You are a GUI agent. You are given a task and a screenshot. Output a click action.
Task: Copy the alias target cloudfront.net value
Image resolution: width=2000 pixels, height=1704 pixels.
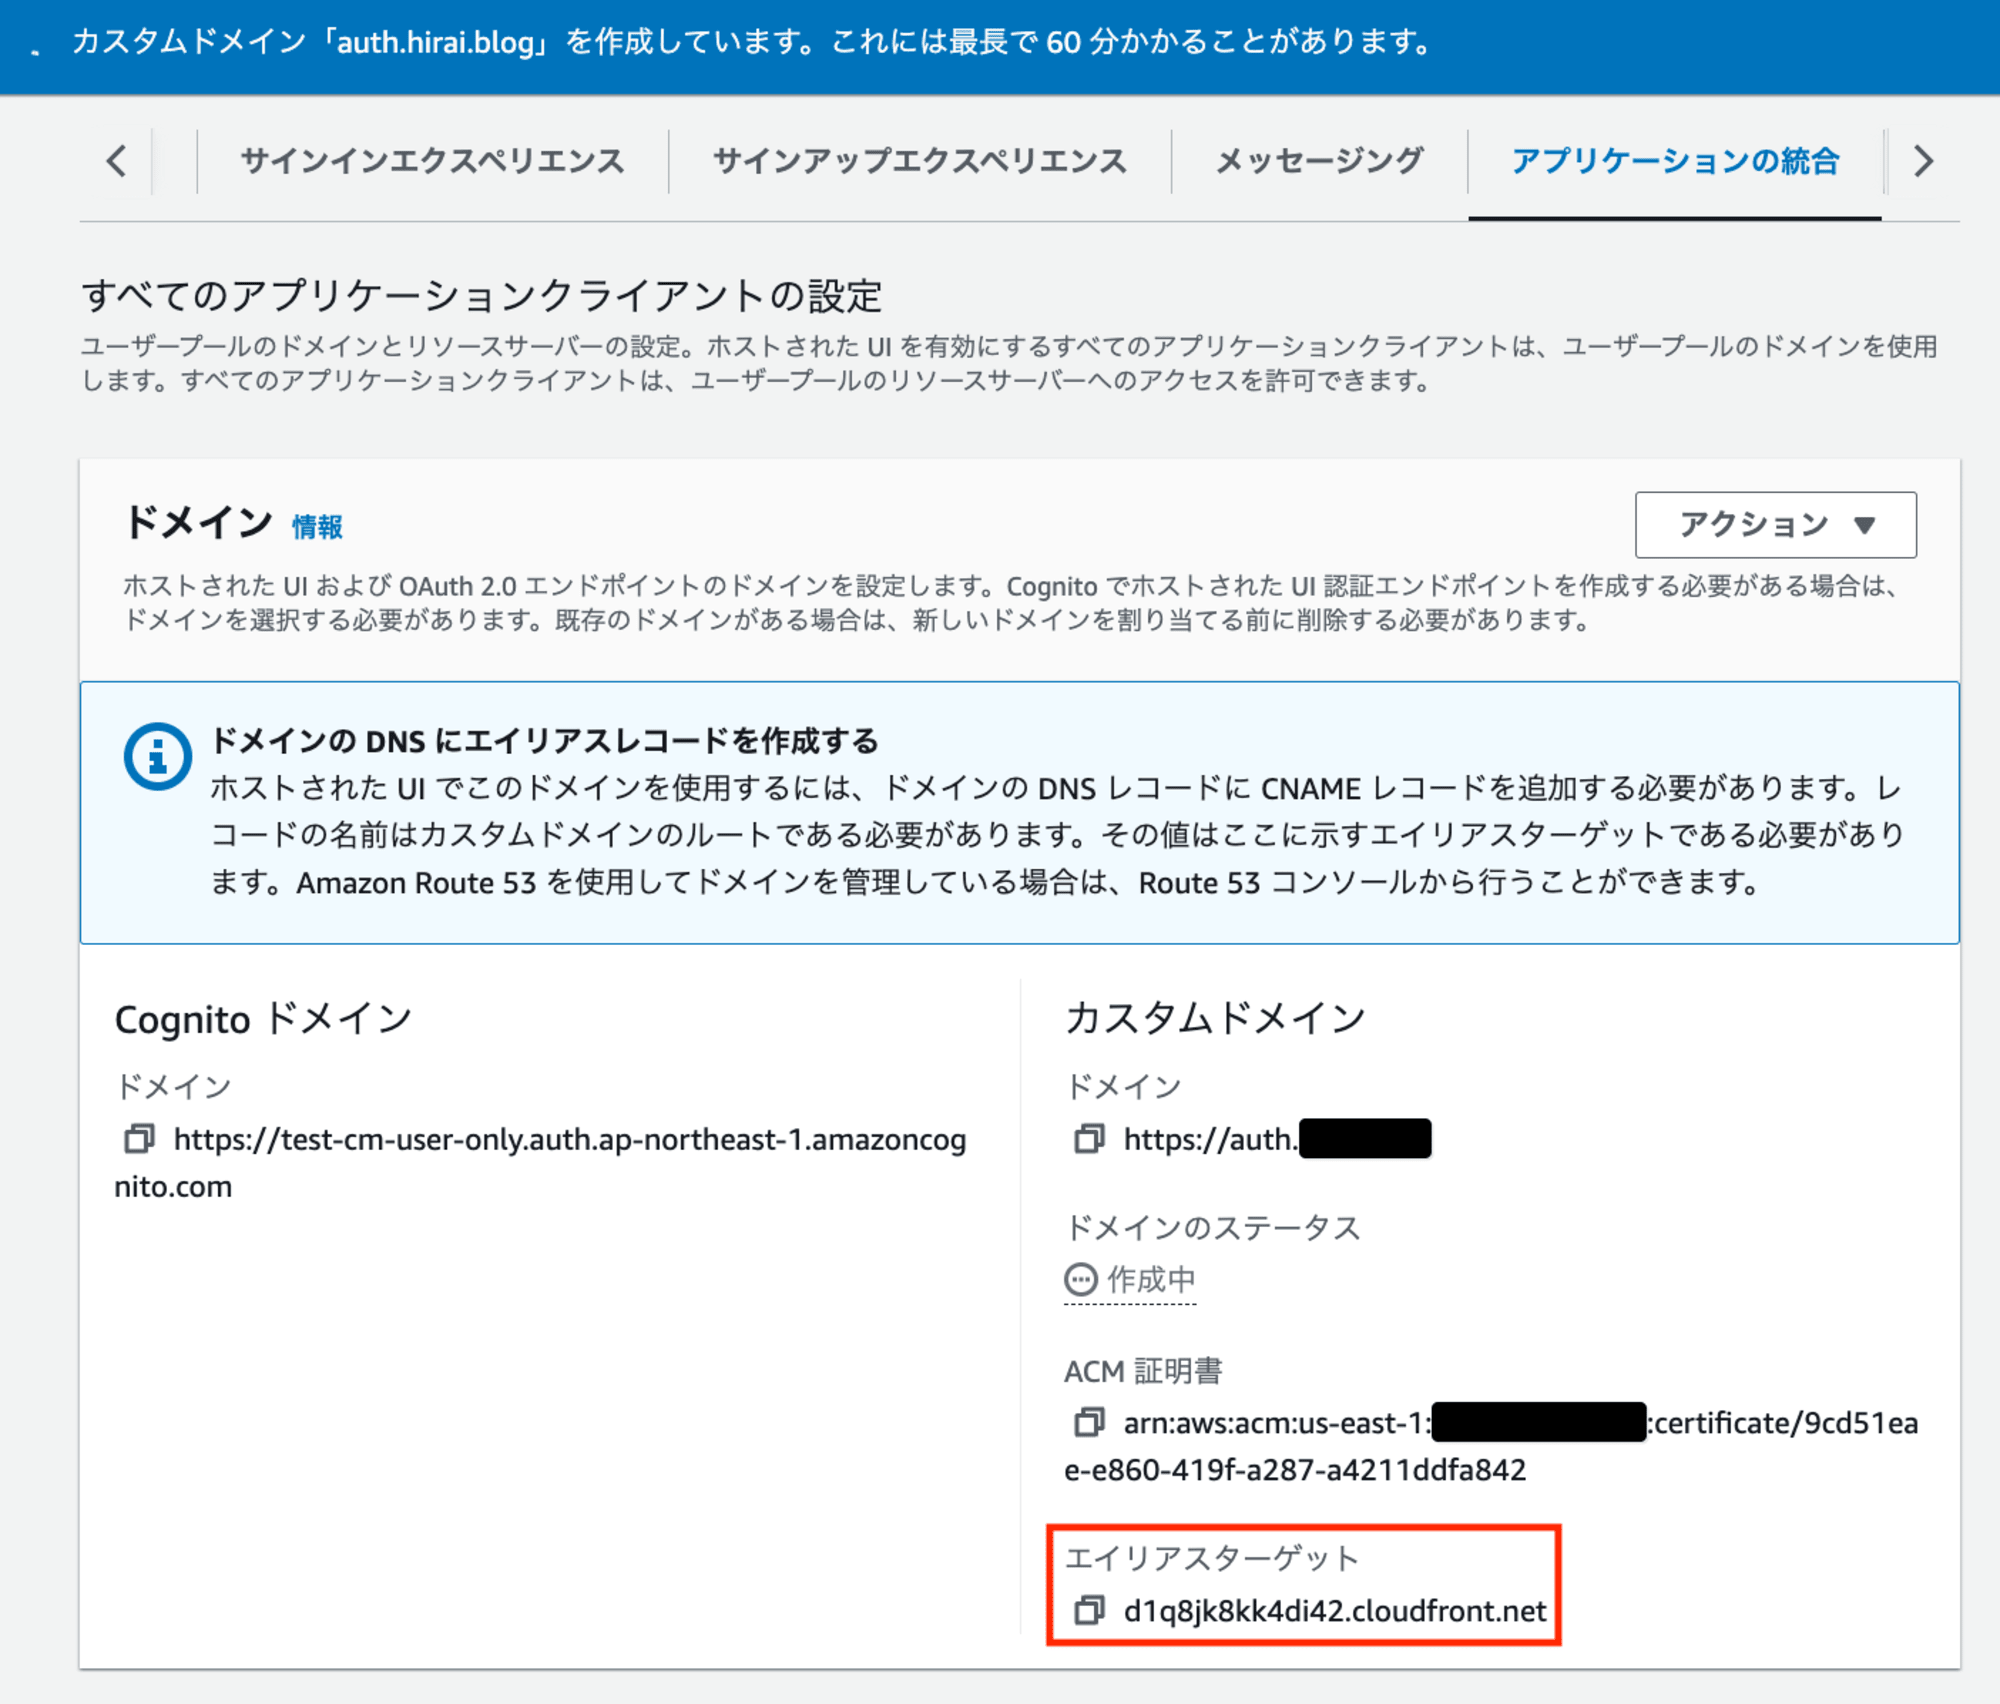[1089, 1610]
